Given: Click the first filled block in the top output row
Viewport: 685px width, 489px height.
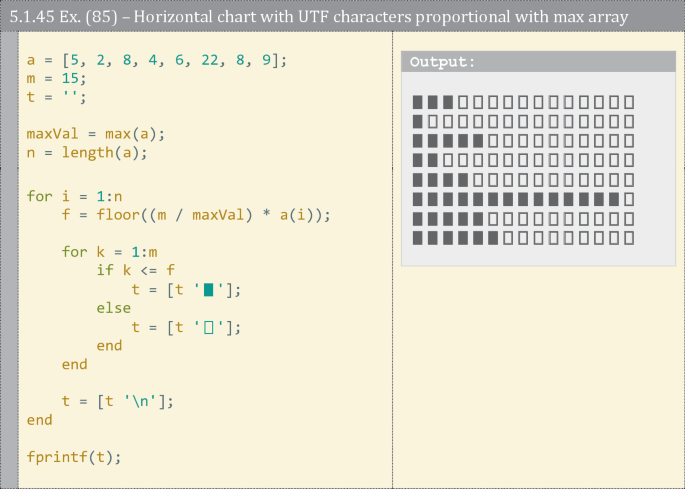Looking at the screenshot, I should click(417, 102).
